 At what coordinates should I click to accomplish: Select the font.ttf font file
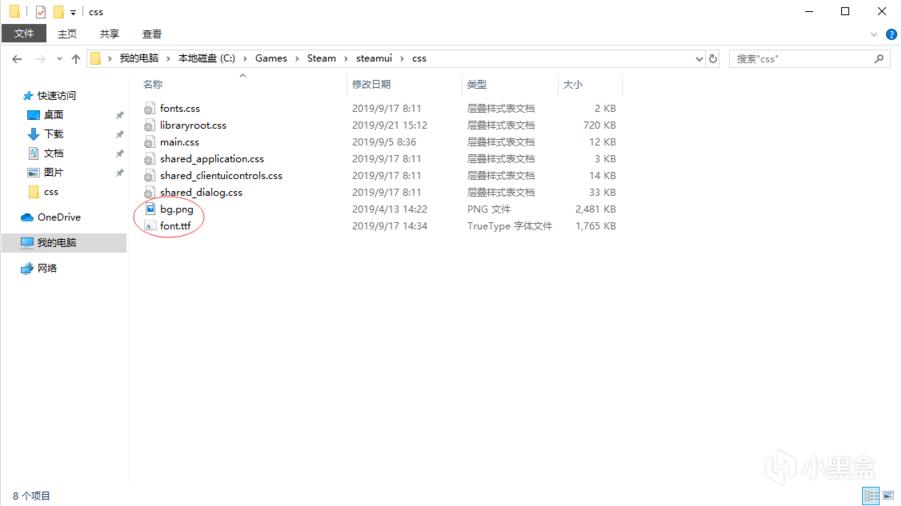point(174,226)
